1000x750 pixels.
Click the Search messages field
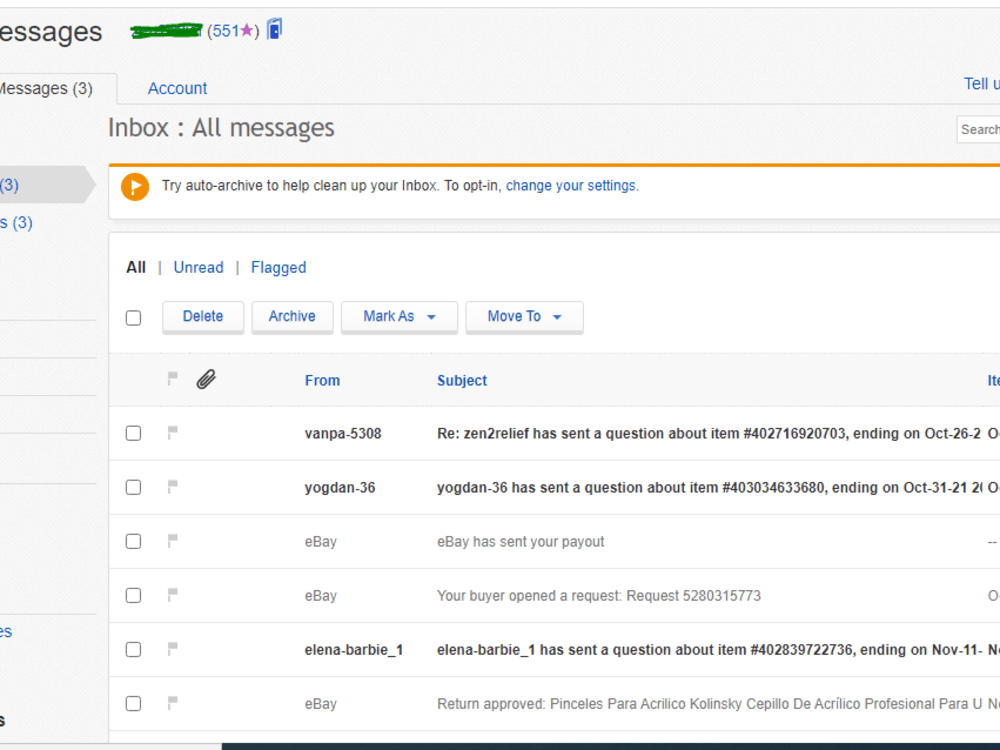click(979, 129)
